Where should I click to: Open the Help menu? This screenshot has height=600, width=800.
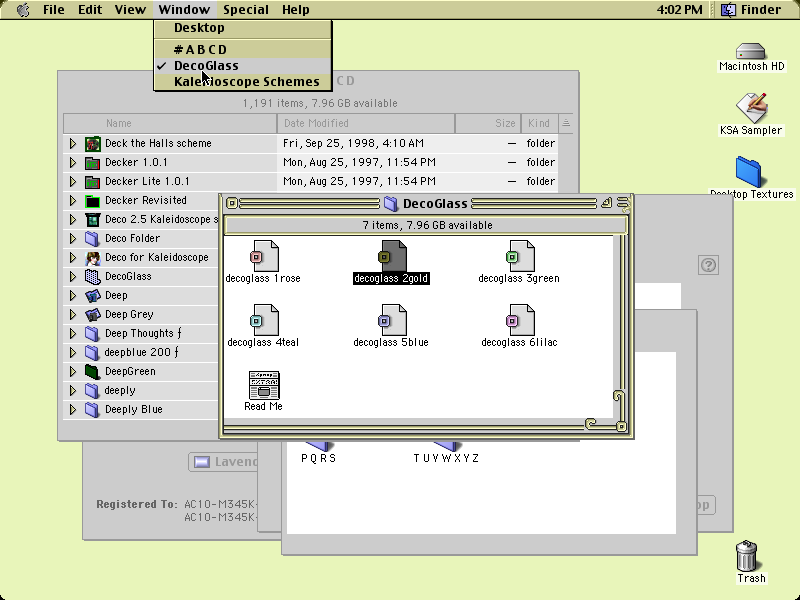tap(296, 10)
